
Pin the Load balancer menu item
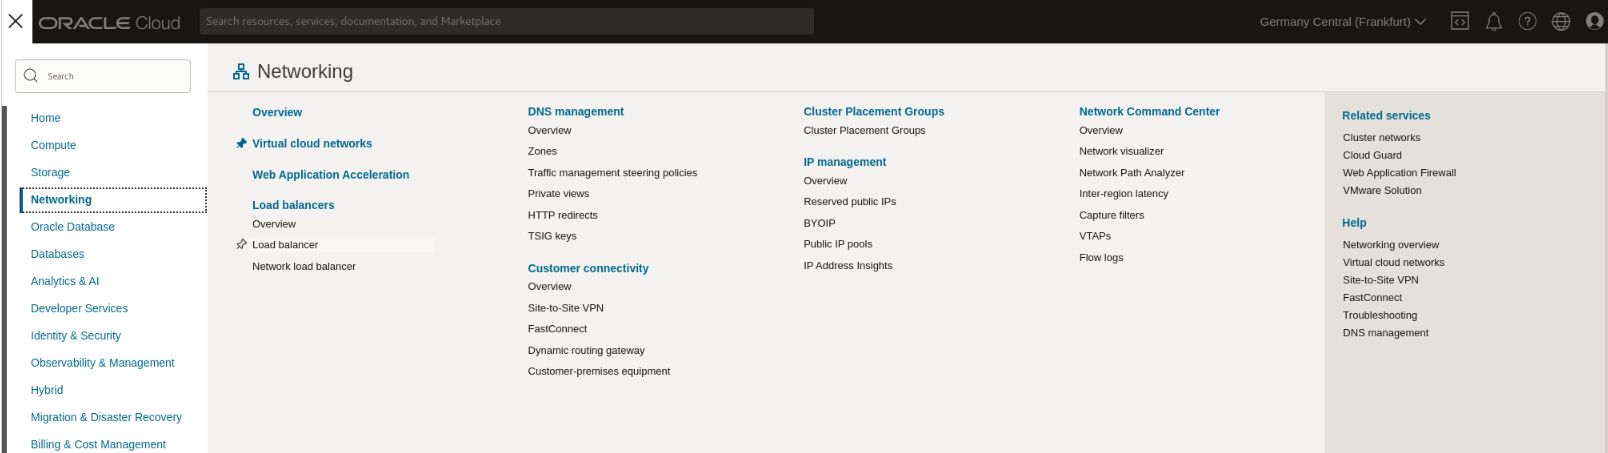coord(241,244)
